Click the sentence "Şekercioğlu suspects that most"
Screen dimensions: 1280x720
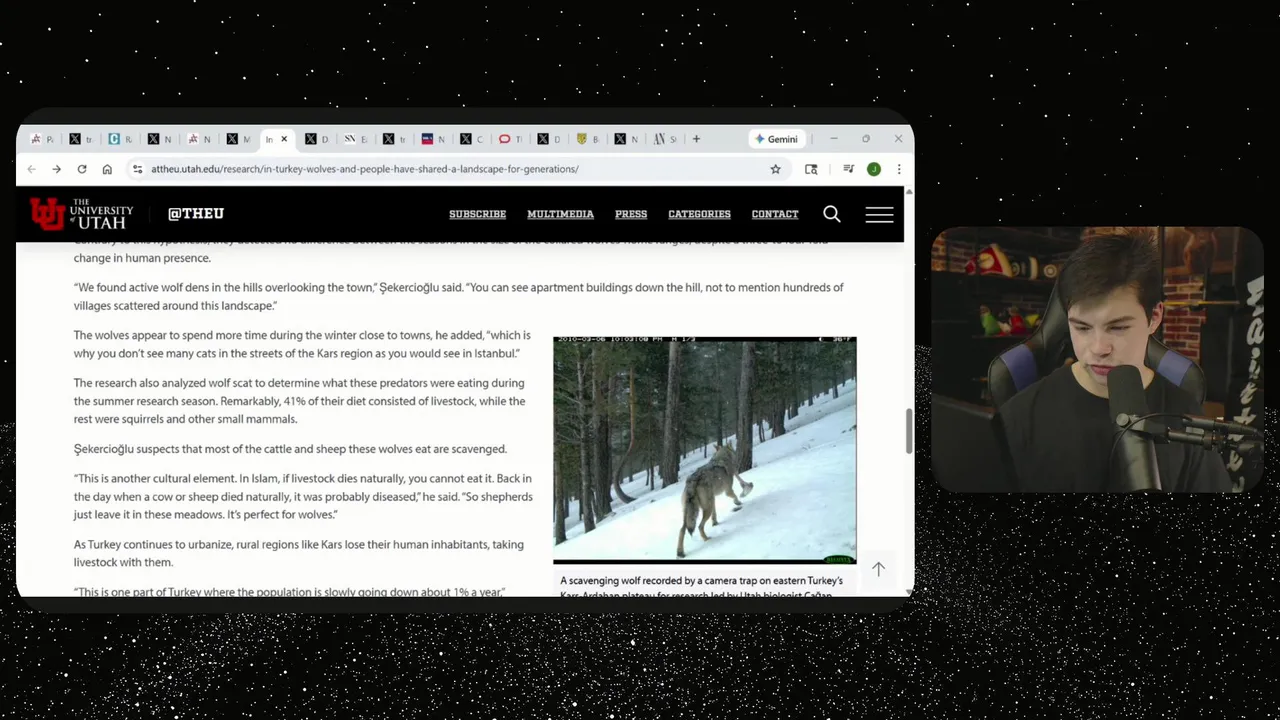[290, 449]
